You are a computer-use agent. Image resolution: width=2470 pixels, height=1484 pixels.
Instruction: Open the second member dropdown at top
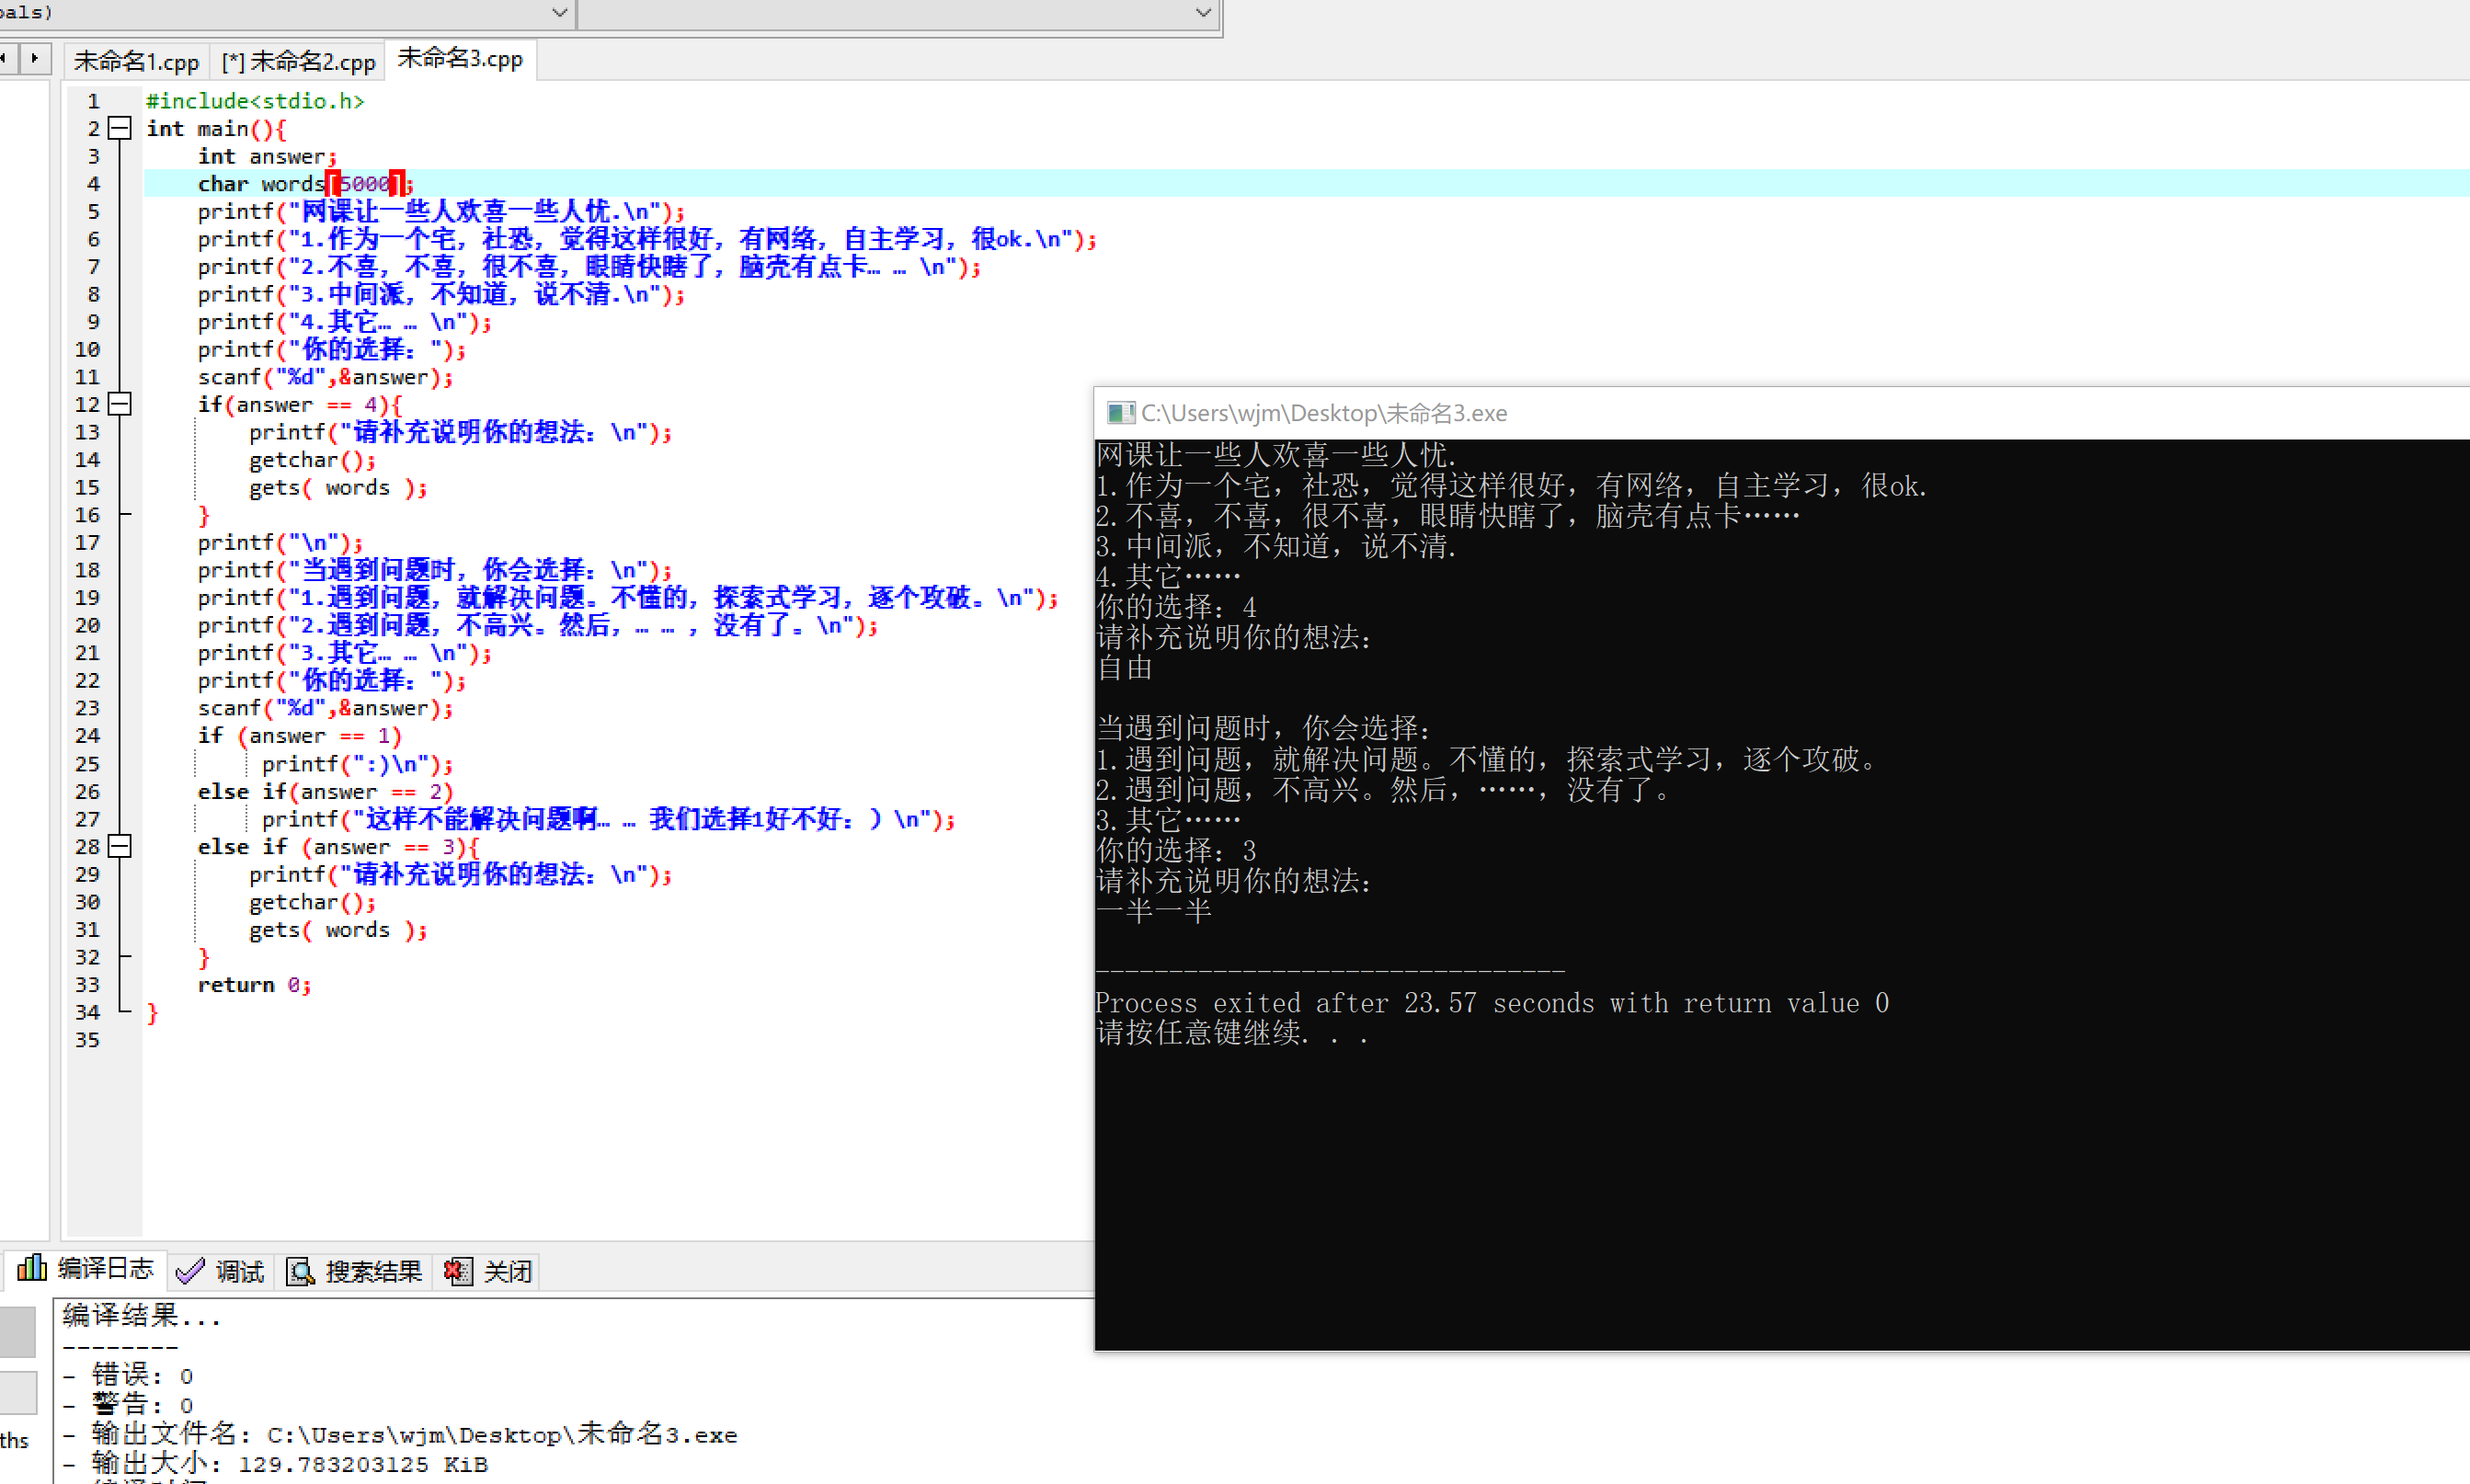click(1203, 13)
